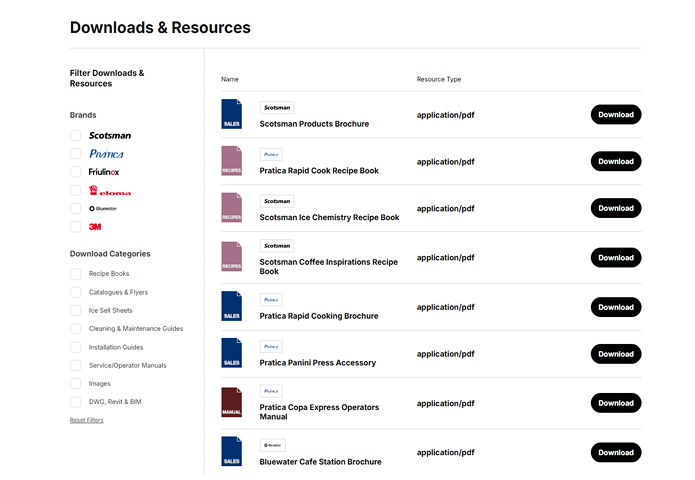
Task: Select the Installation Guides checkbox
Action: 76,347
